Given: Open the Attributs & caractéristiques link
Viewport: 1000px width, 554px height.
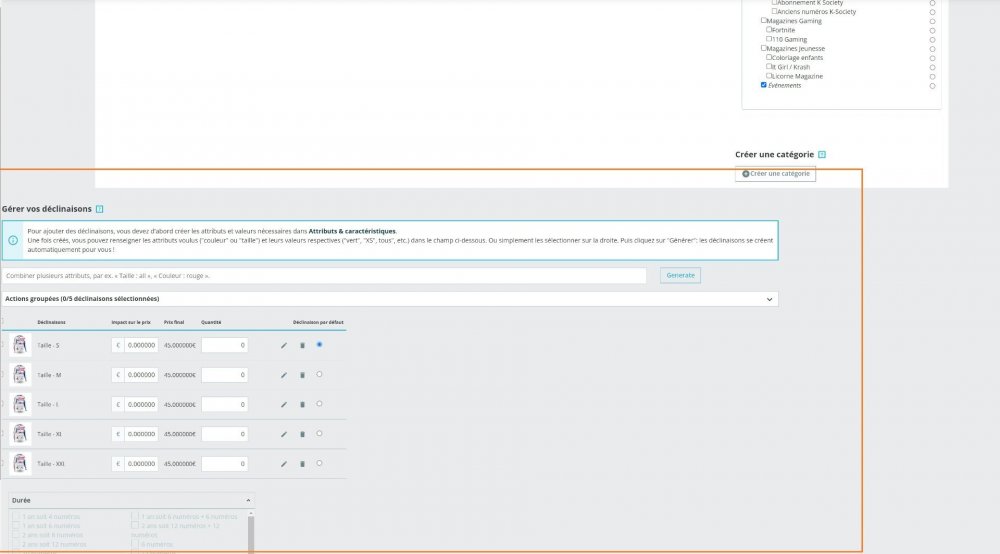Looking at the screenshot, I should click(352, 231).
